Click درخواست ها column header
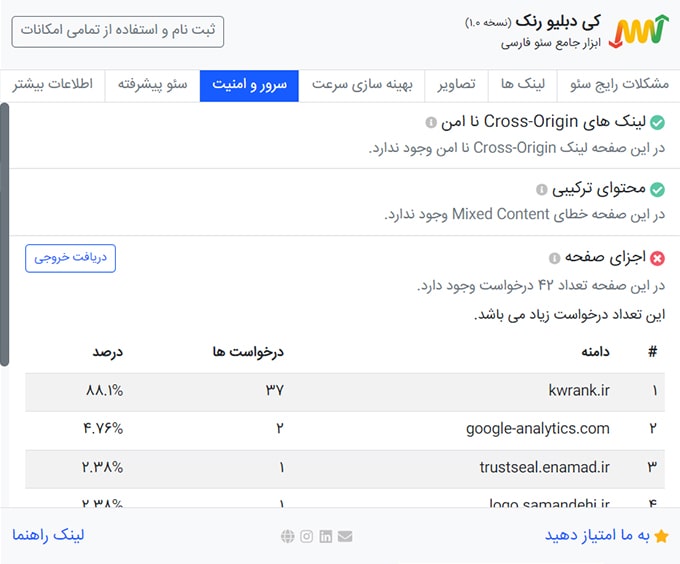The height and width of the screenshot is (564, 680). pos(248,352)
